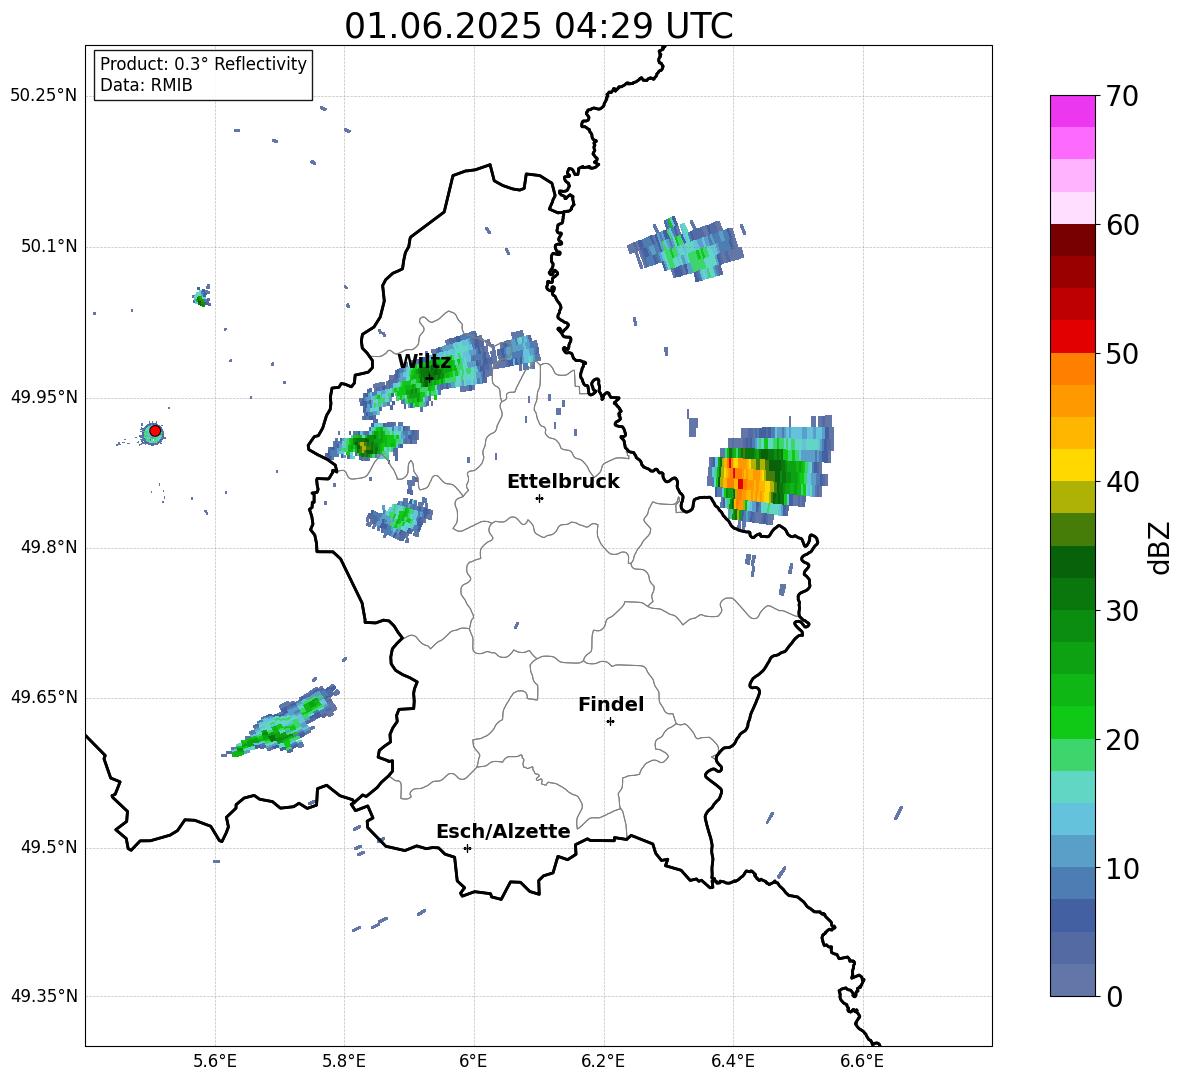Select the Esch/Alzette city label
1184x1081 pixels.
click(x=503, y=832)
